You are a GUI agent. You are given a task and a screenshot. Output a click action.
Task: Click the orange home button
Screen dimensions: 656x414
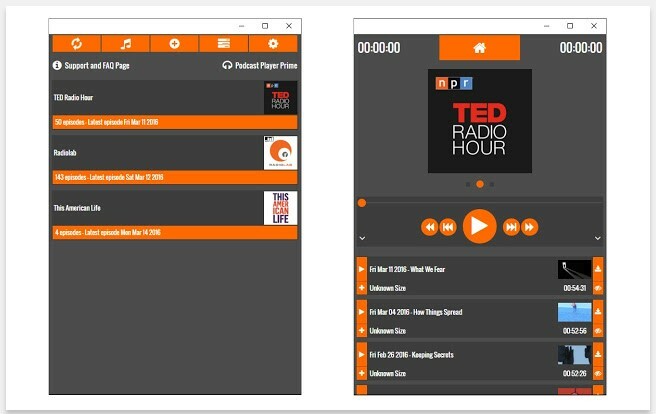tap(479, 48)
